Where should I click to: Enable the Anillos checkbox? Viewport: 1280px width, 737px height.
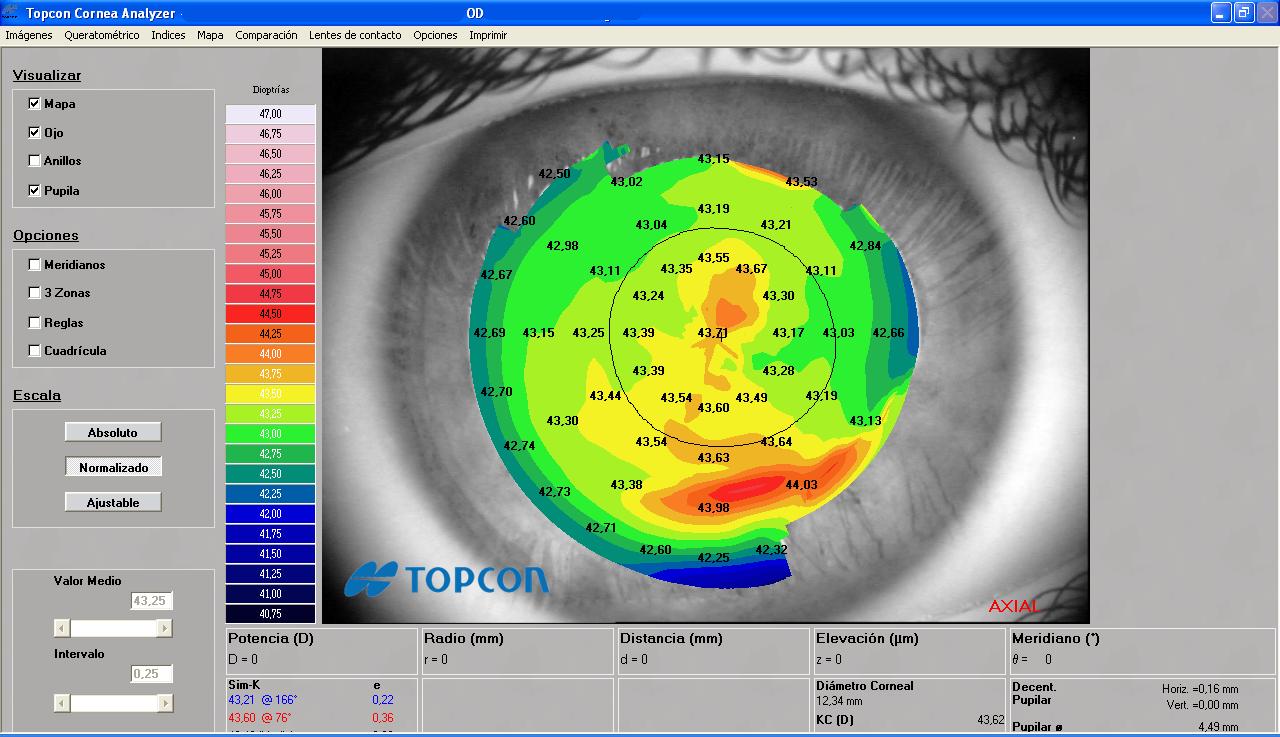tap(35, 161)
